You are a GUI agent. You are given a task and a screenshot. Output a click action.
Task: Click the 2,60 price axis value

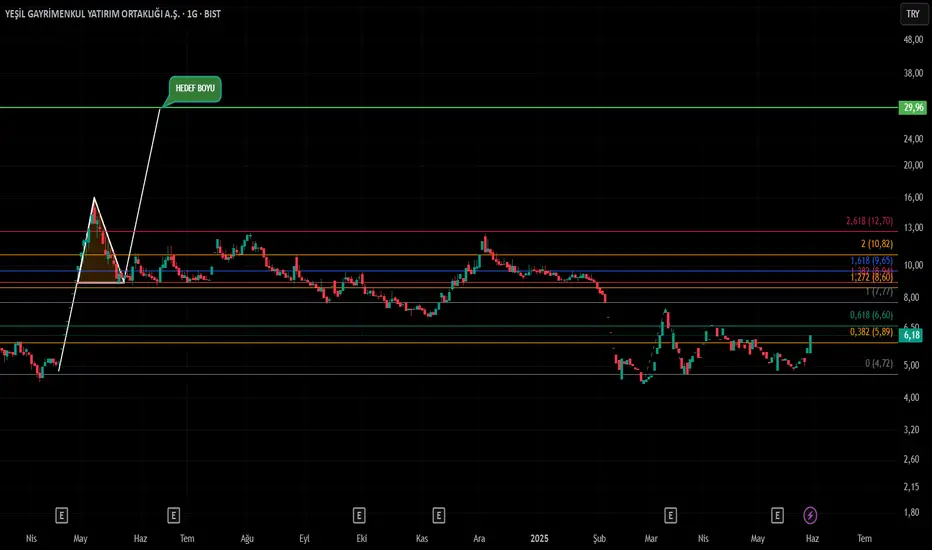pos(911,459)
